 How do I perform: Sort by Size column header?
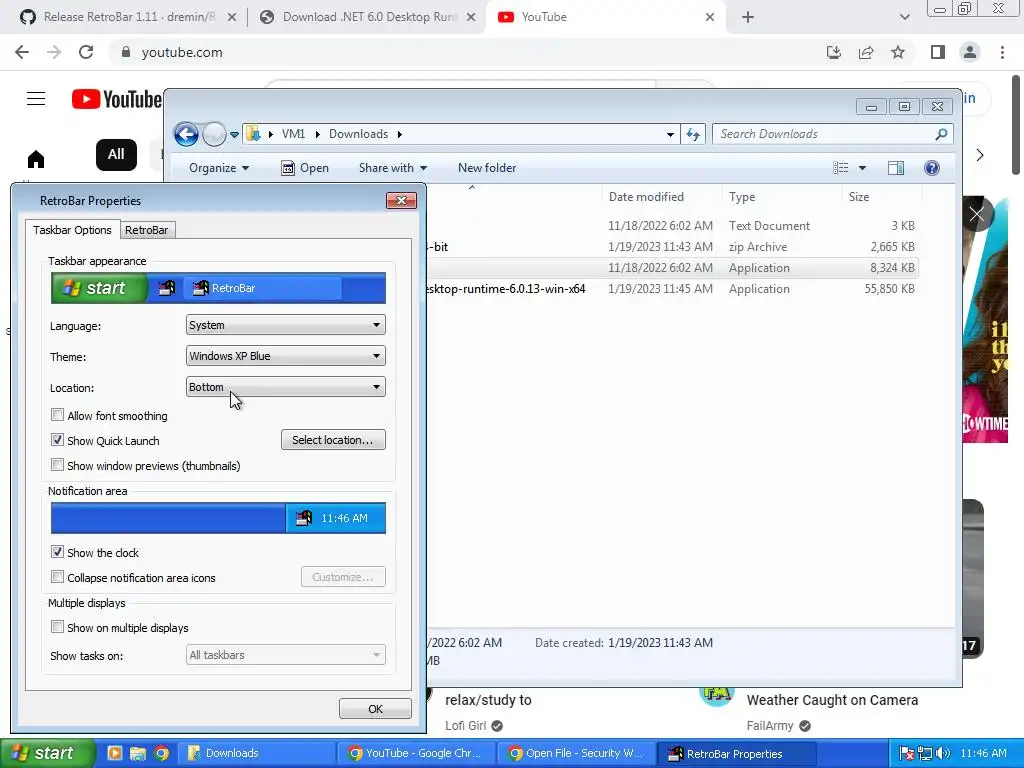tap(882, 197)
